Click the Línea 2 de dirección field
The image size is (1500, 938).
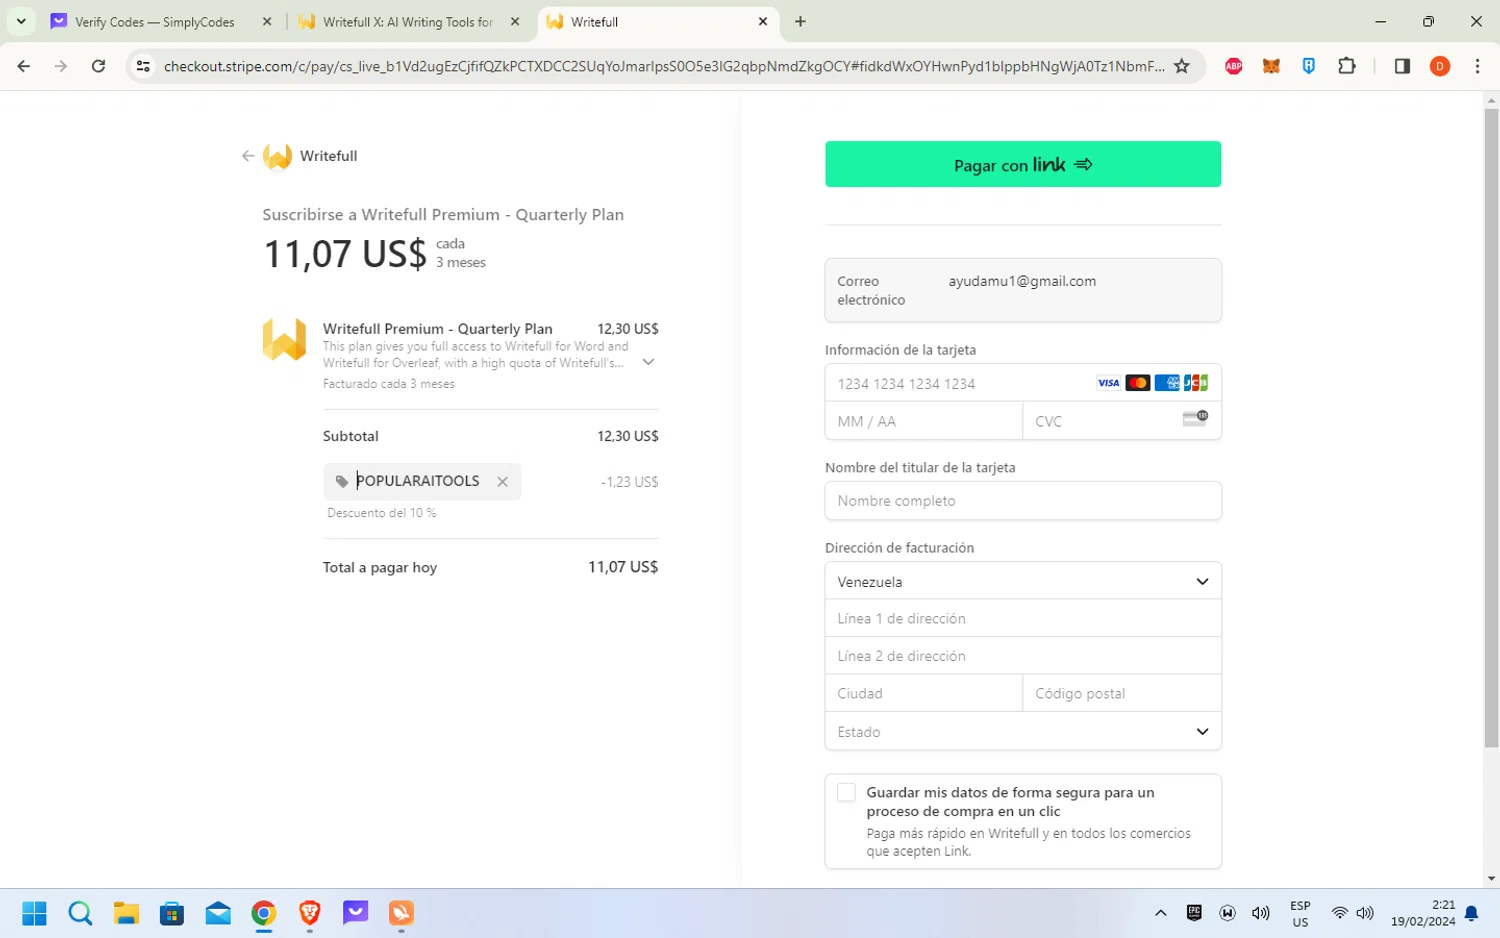point(1023,656)
